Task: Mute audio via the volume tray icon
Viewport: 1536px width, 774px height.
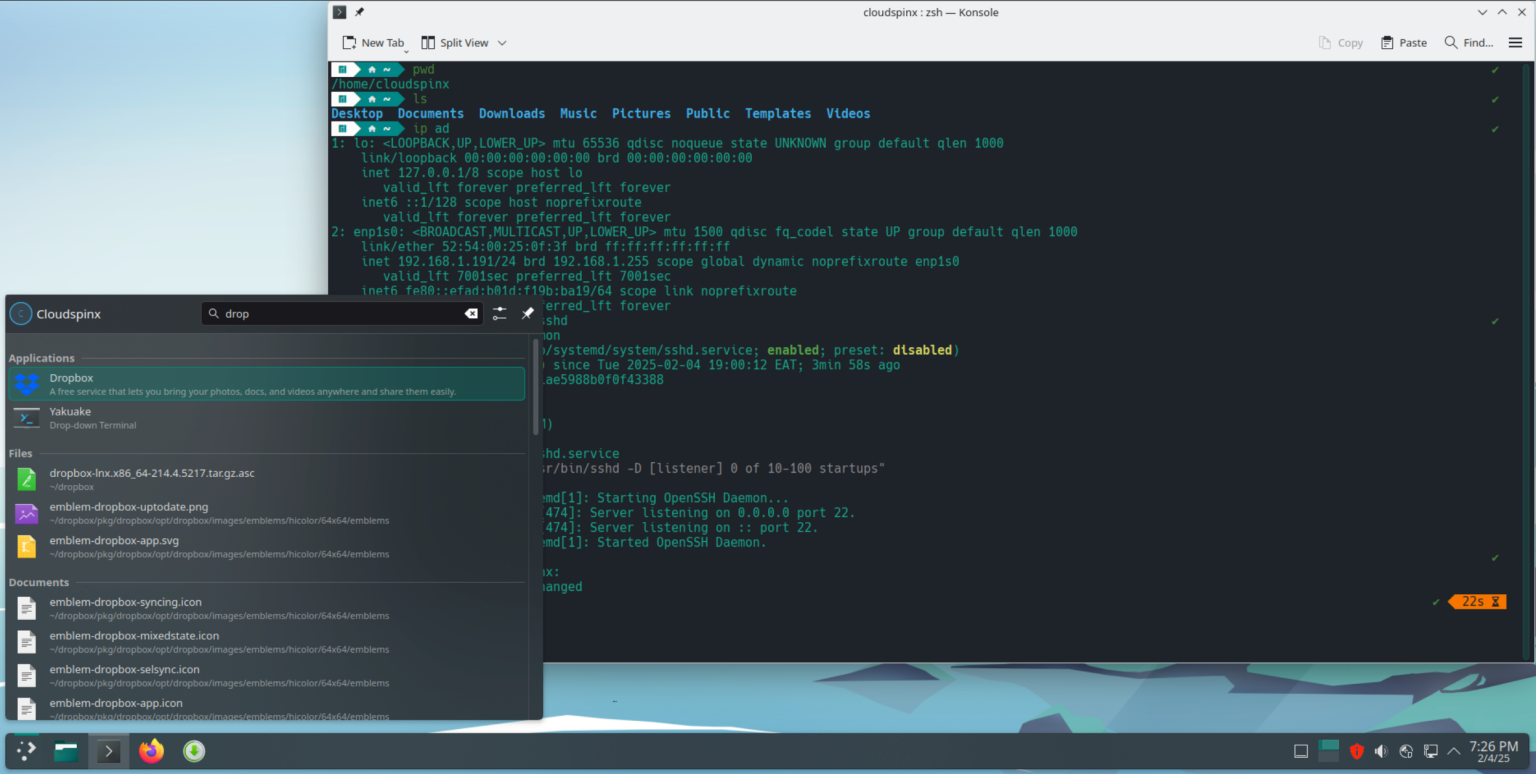Action: [x=1381, y=750]
